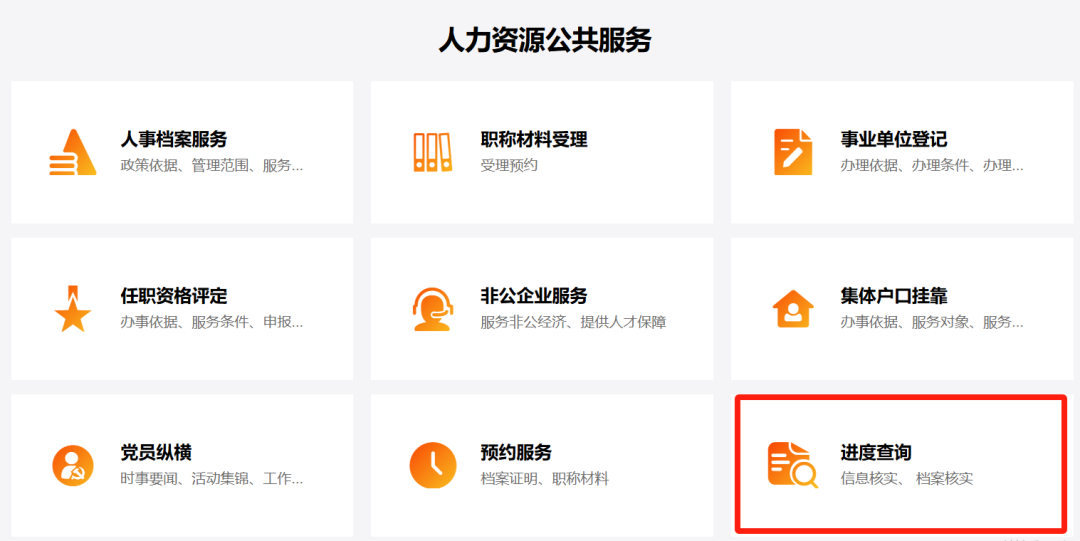This screenshot has width=1080, height=541.
Task: Click the 进度查询 magnifier document icon
Action: click(x=792, y=465)
